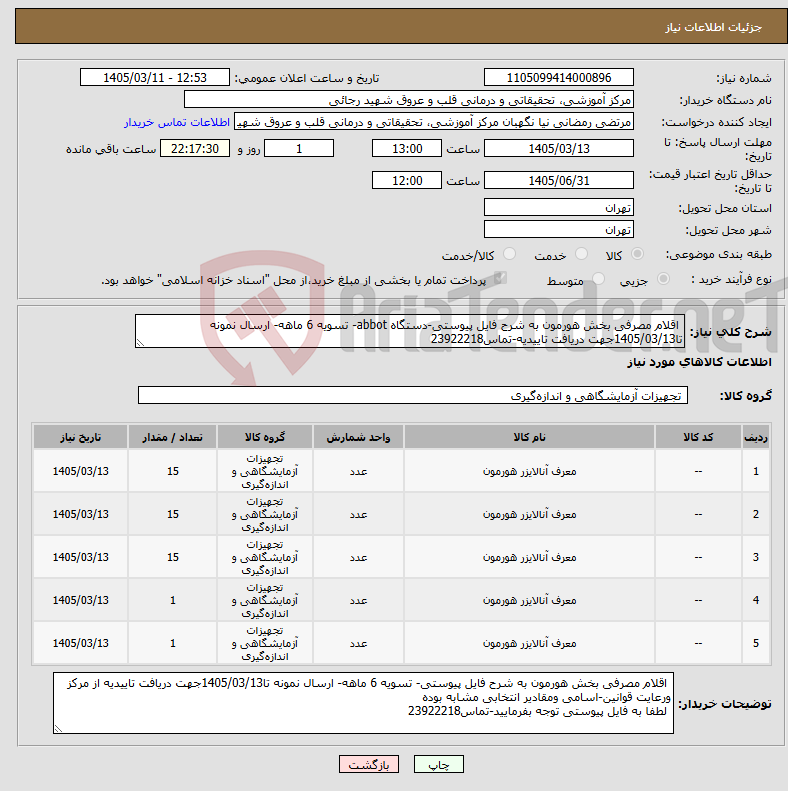Select the متوسط purchase type radio

[x=598, y=278]
